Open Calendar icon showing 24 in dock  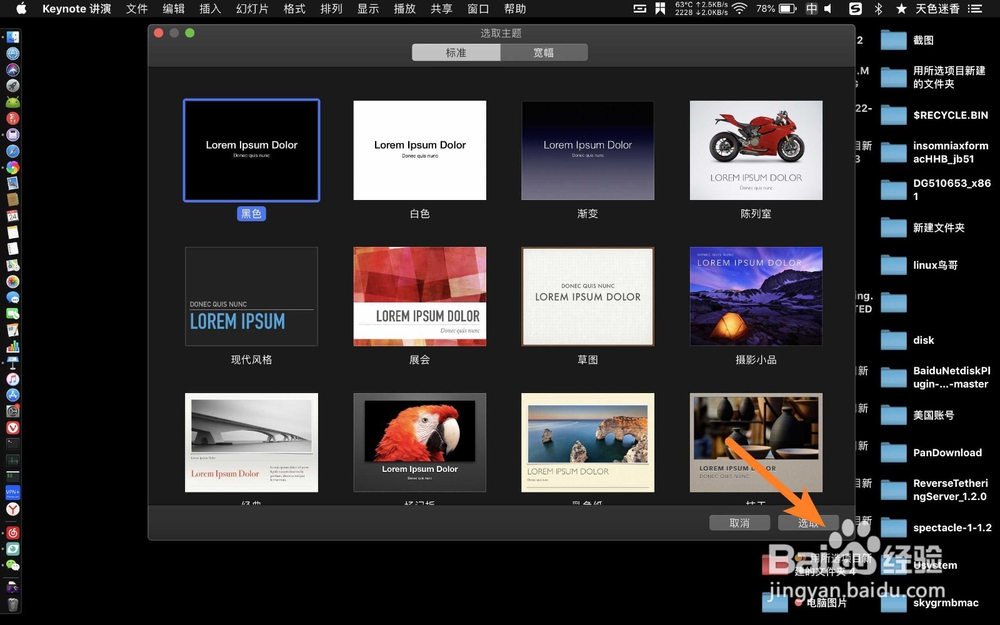13,216
